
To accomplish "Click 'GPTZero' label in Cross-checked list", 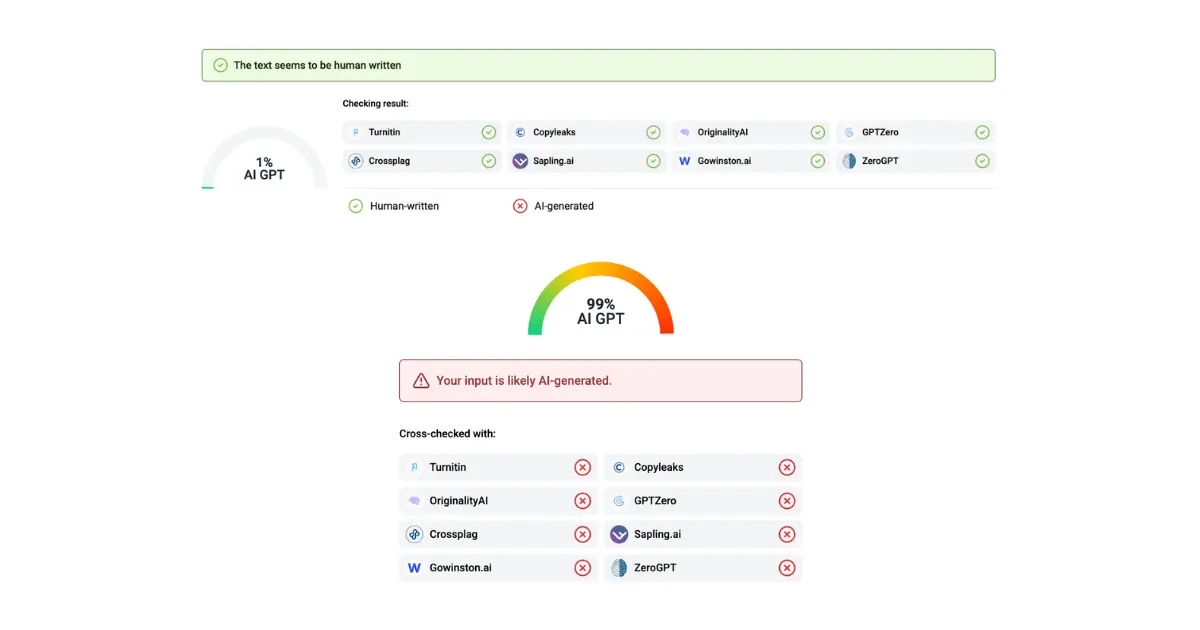I will click(x=655, y=501).
